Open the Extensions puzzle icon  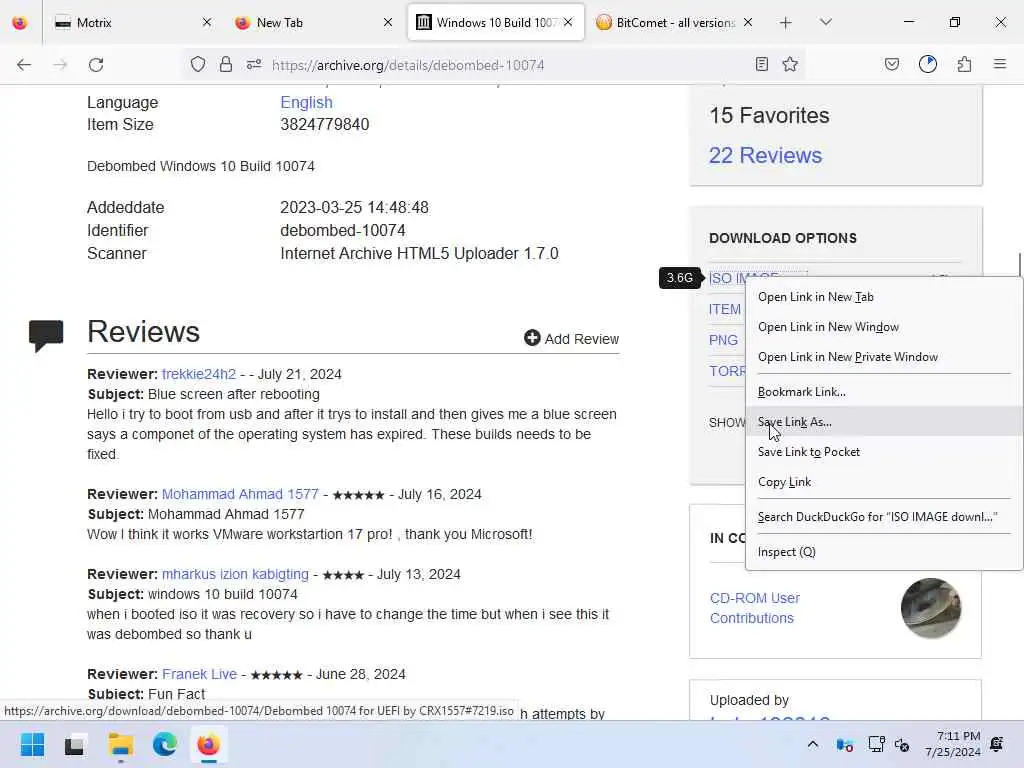[965, 64]
